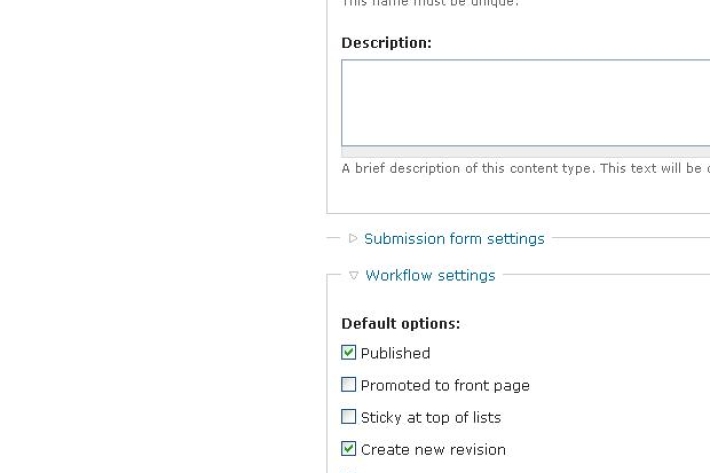This screenshot has height=473, width=710.
Task: Uncheck the Published checkbox
Action: [348, 353]
